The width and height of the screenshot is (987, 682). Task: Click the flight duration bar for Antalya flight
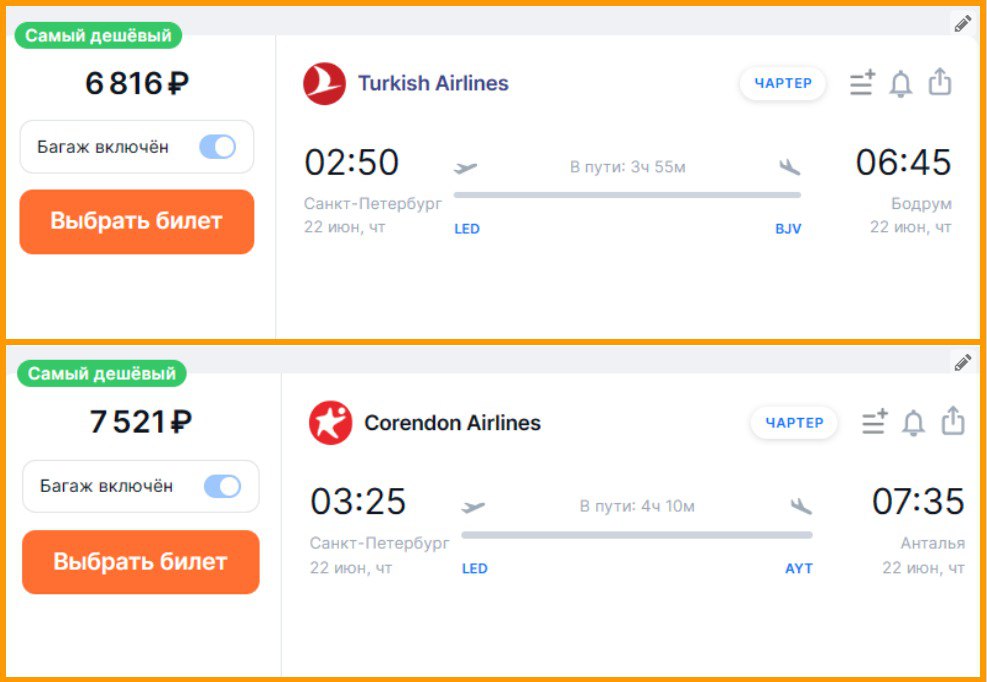[x=636, y=535]
